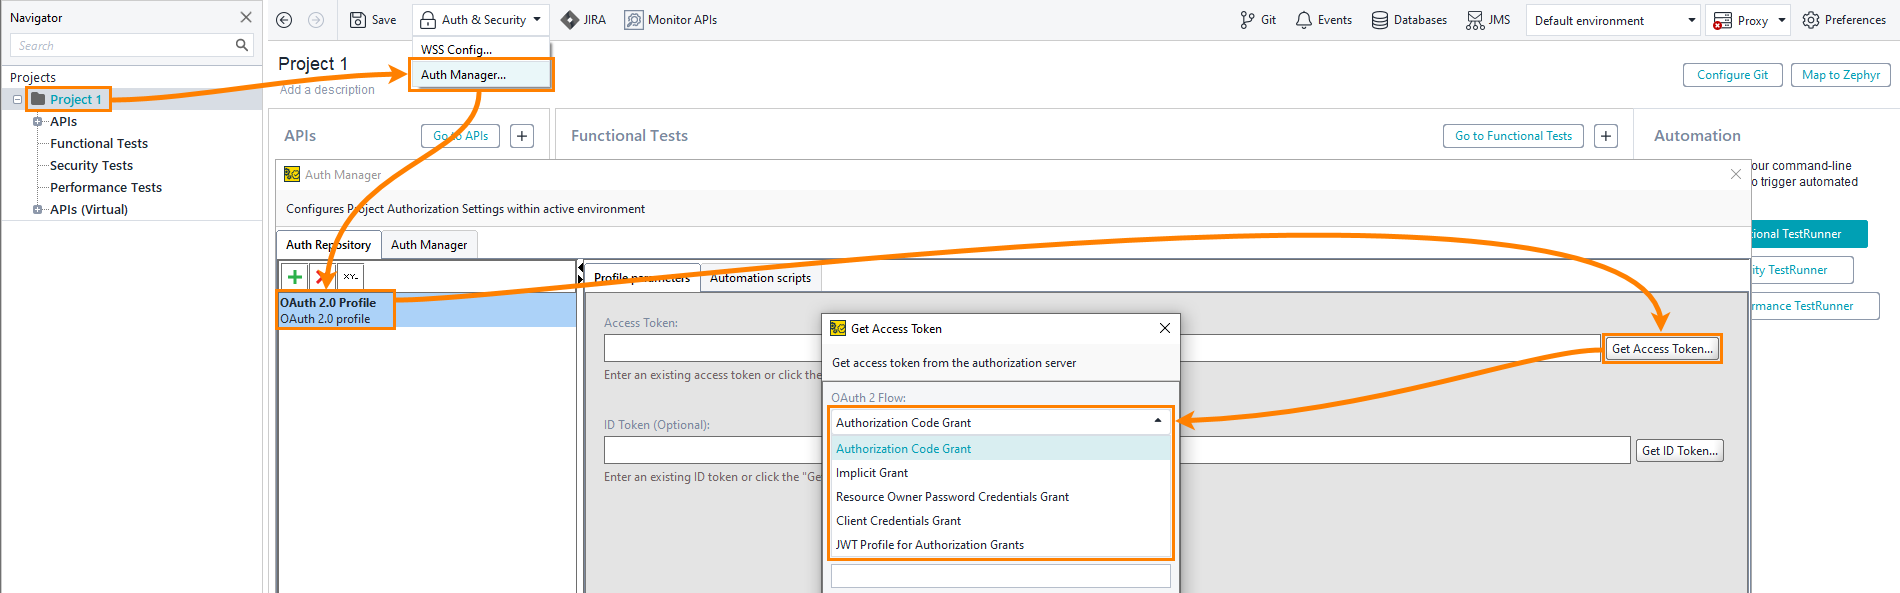Open the Git toolbar item
Screen dimensions: 1900x593
click(x=1258, y=20)
